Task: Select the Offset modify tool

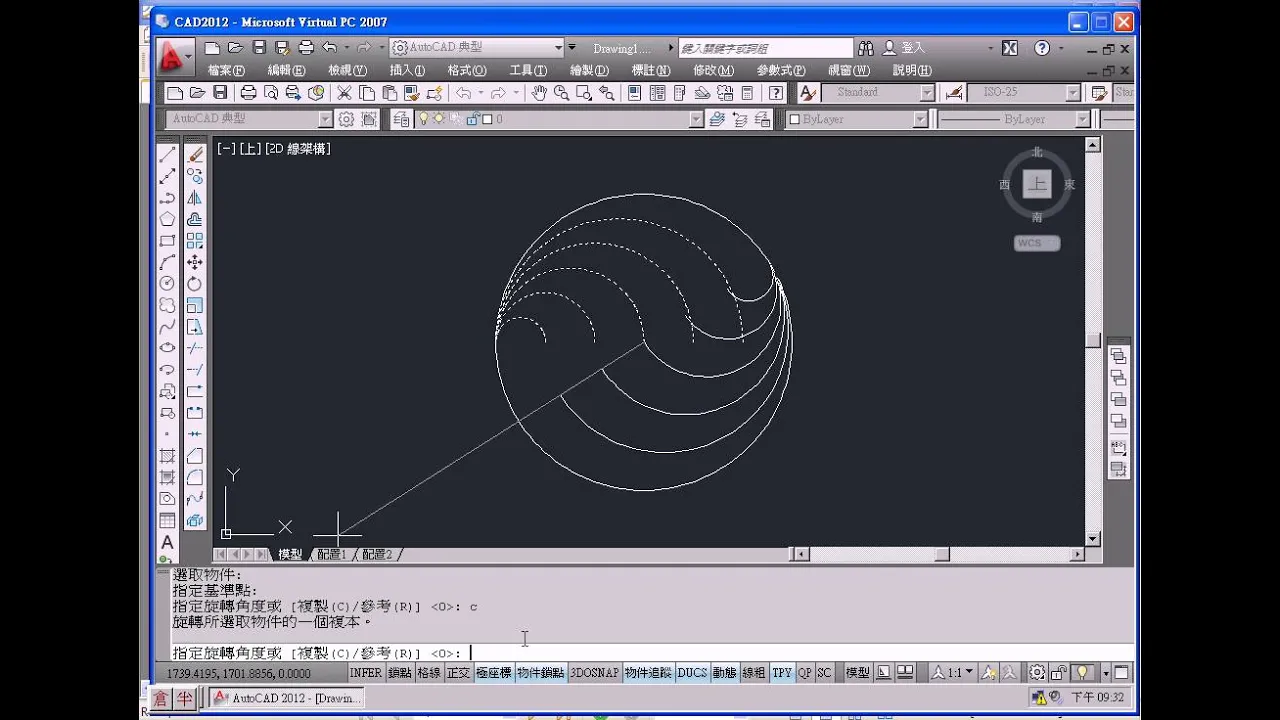Action: 195,219
